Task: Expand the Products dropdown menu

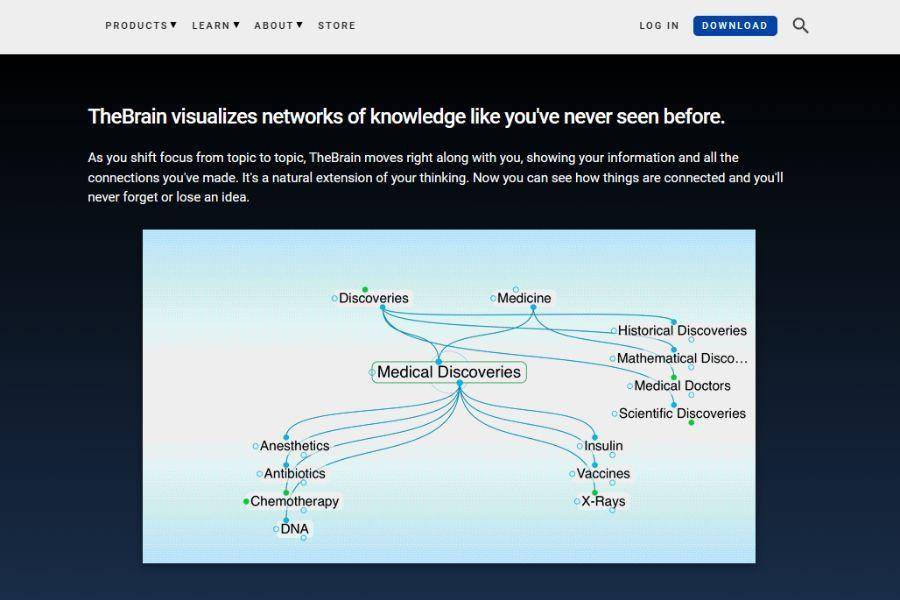Action: tap(141, 26)
